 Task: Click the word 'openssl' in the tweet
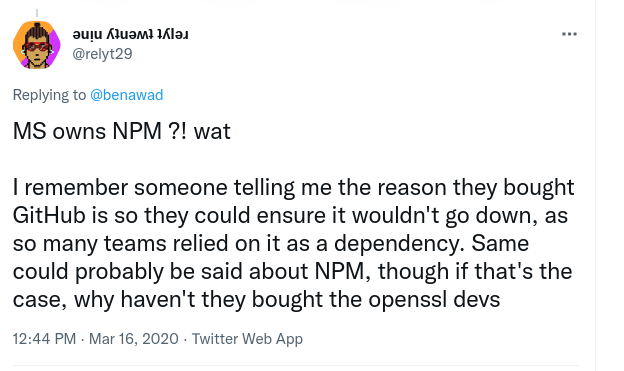408,300
